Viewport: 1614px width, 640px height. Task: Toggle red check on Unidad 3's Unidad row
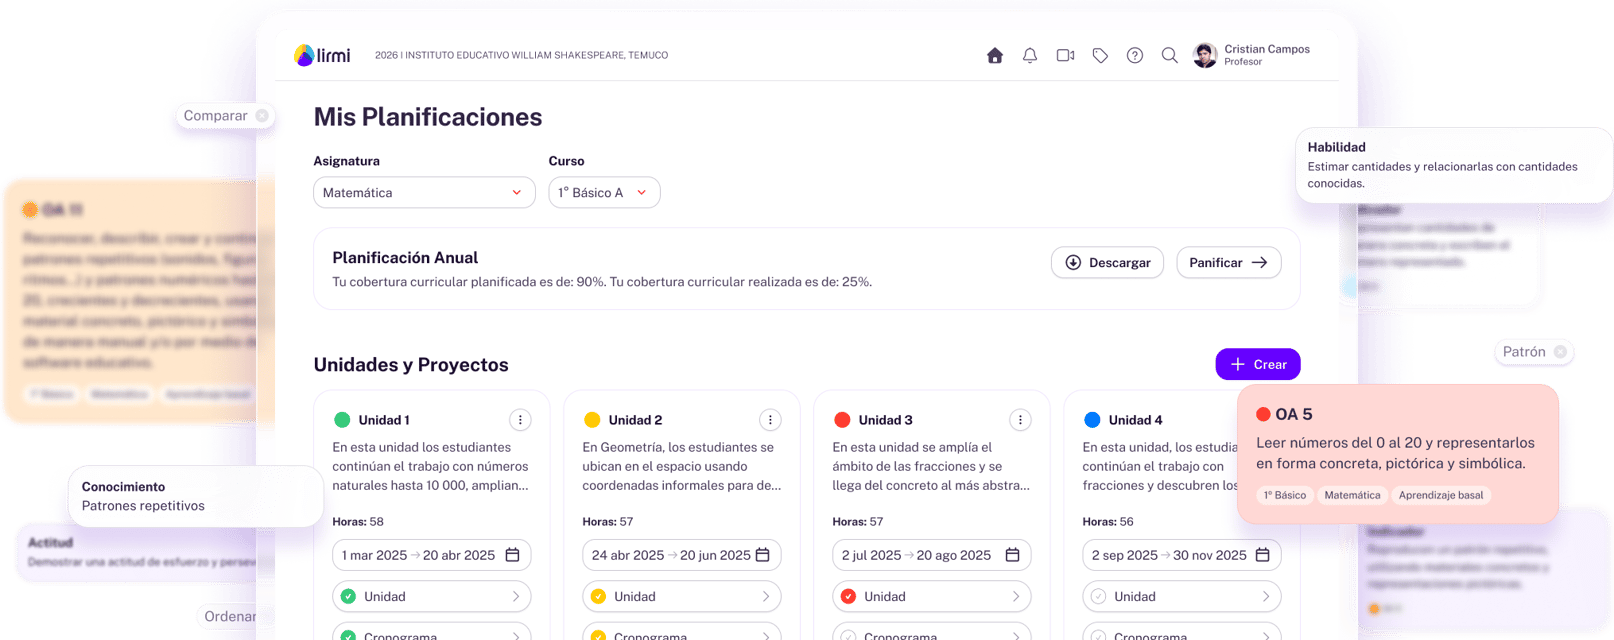[x=848, y=597]
